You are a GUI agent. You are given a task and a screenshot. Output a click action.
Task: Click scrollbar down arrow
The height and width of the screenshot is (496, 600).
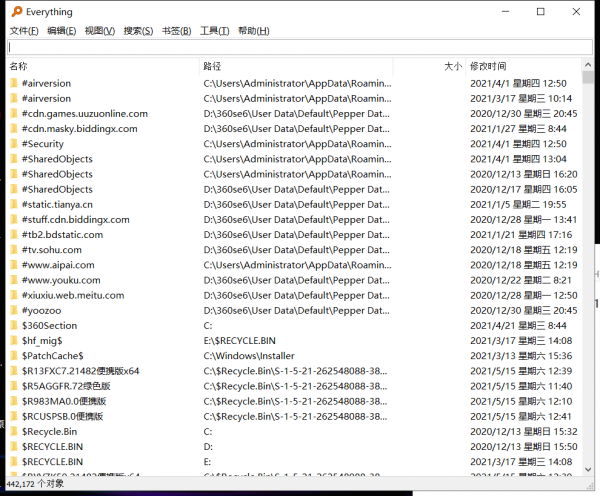click(588, 470)
